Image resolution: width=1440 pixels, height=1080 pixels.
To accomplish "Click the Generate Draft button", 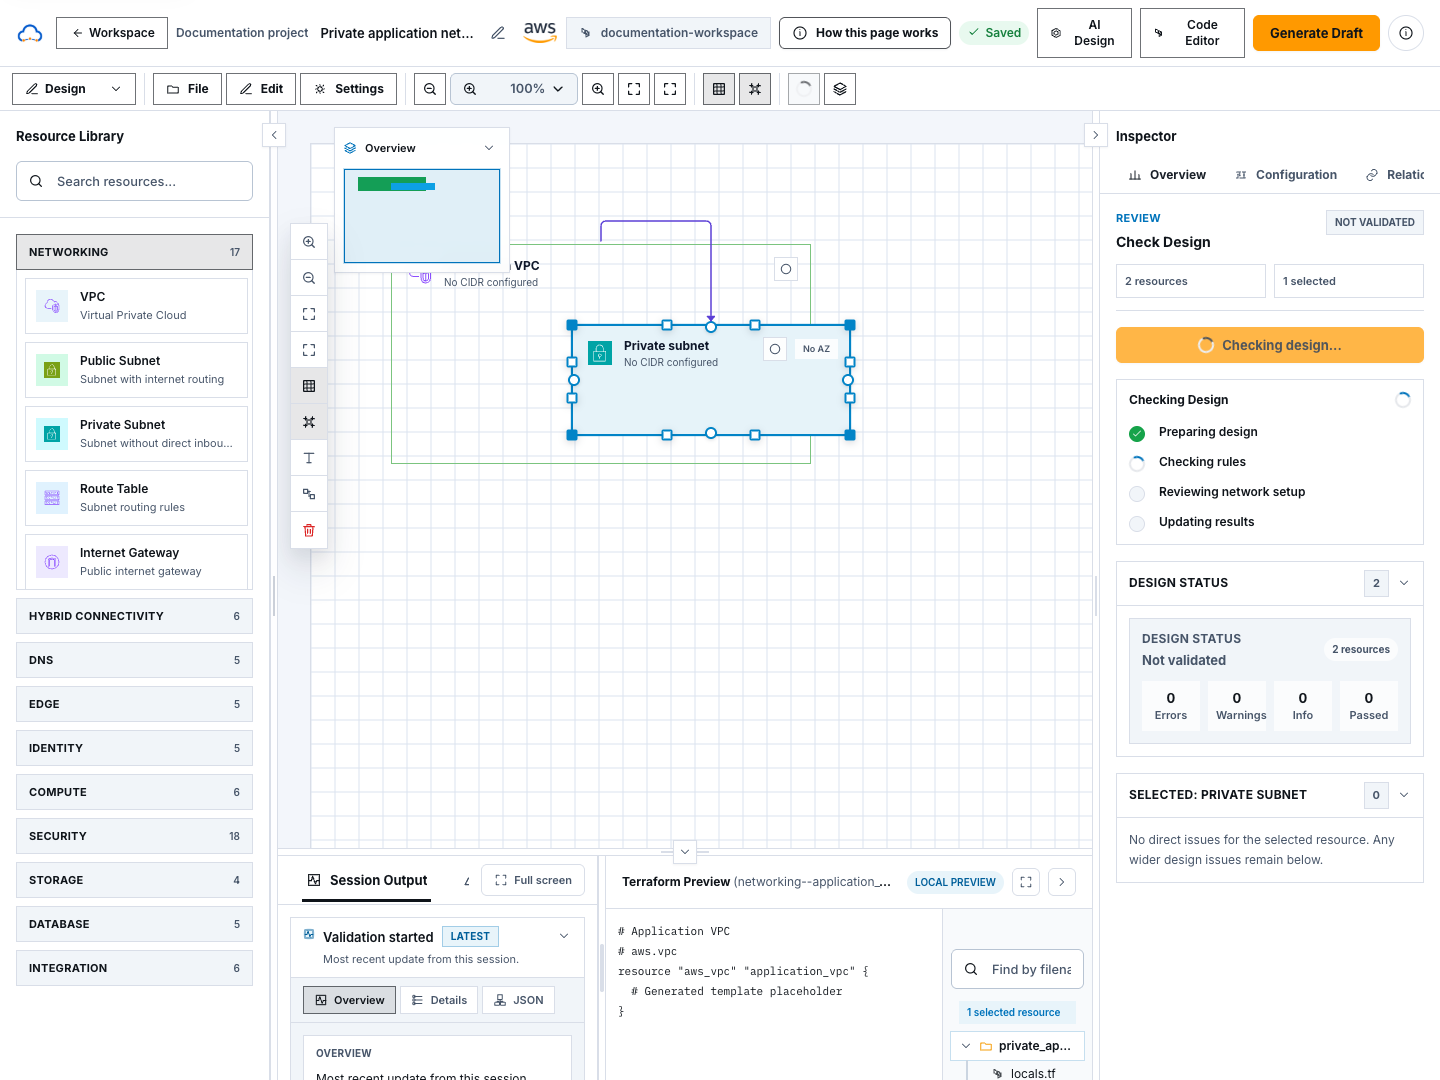I will (1316, 33).
